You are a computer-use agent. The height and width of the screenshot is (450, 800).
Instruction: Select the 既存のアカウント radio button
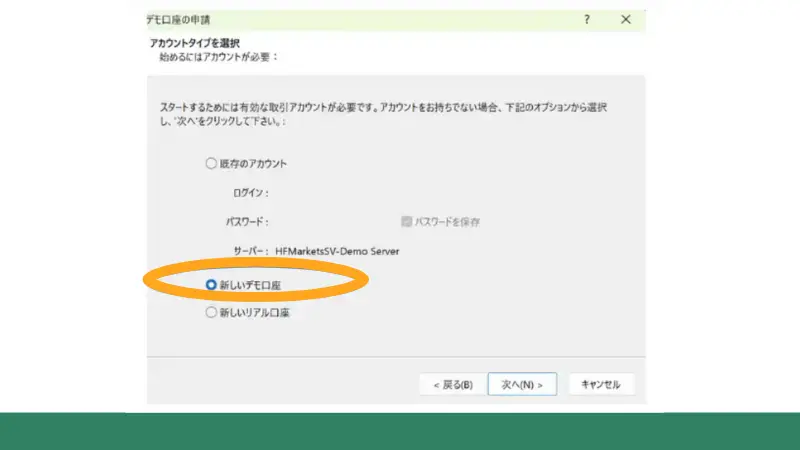(x=211, y=163)
